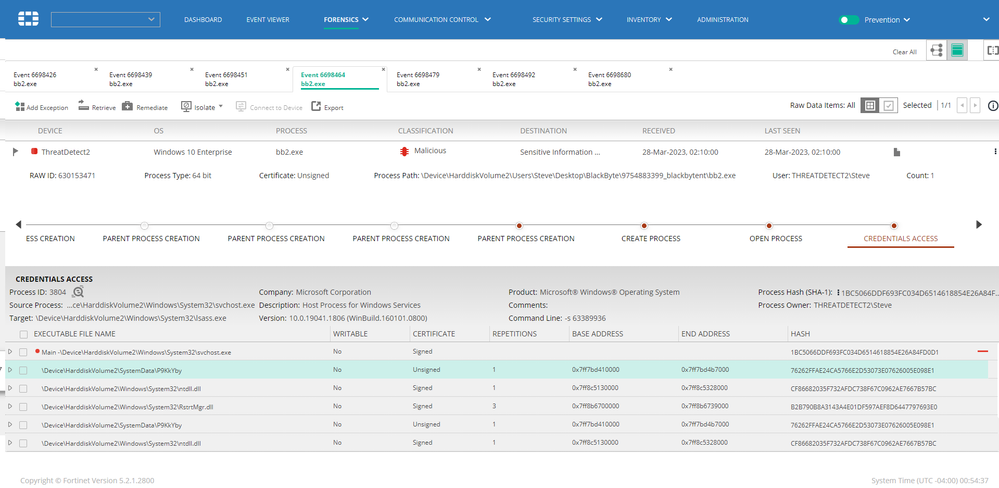The image size is (999, 488).
Task: Open the process search magnifier icon beside Process ID
Action: (78, 292)
